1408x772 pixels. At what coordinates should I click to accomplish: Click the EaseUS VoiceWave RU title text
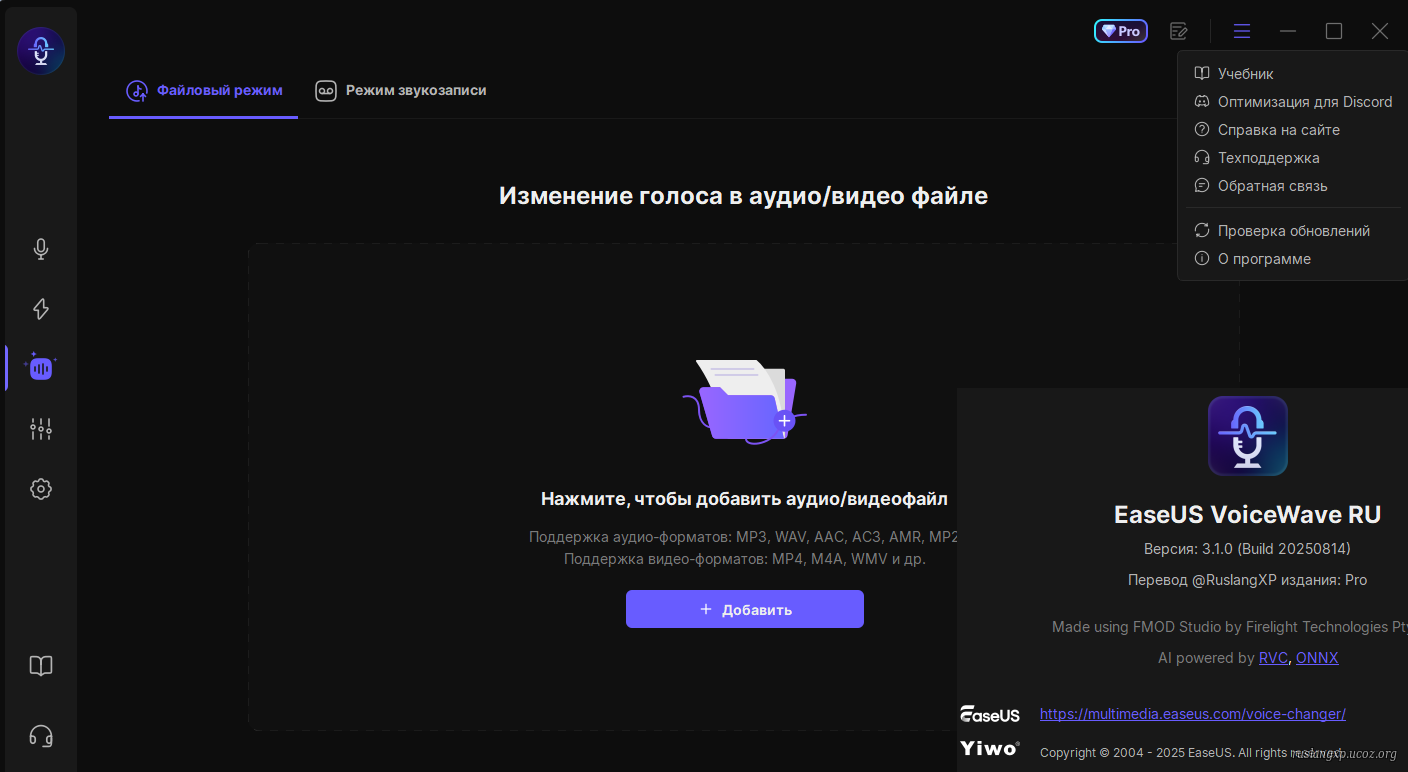point(1247,515)
